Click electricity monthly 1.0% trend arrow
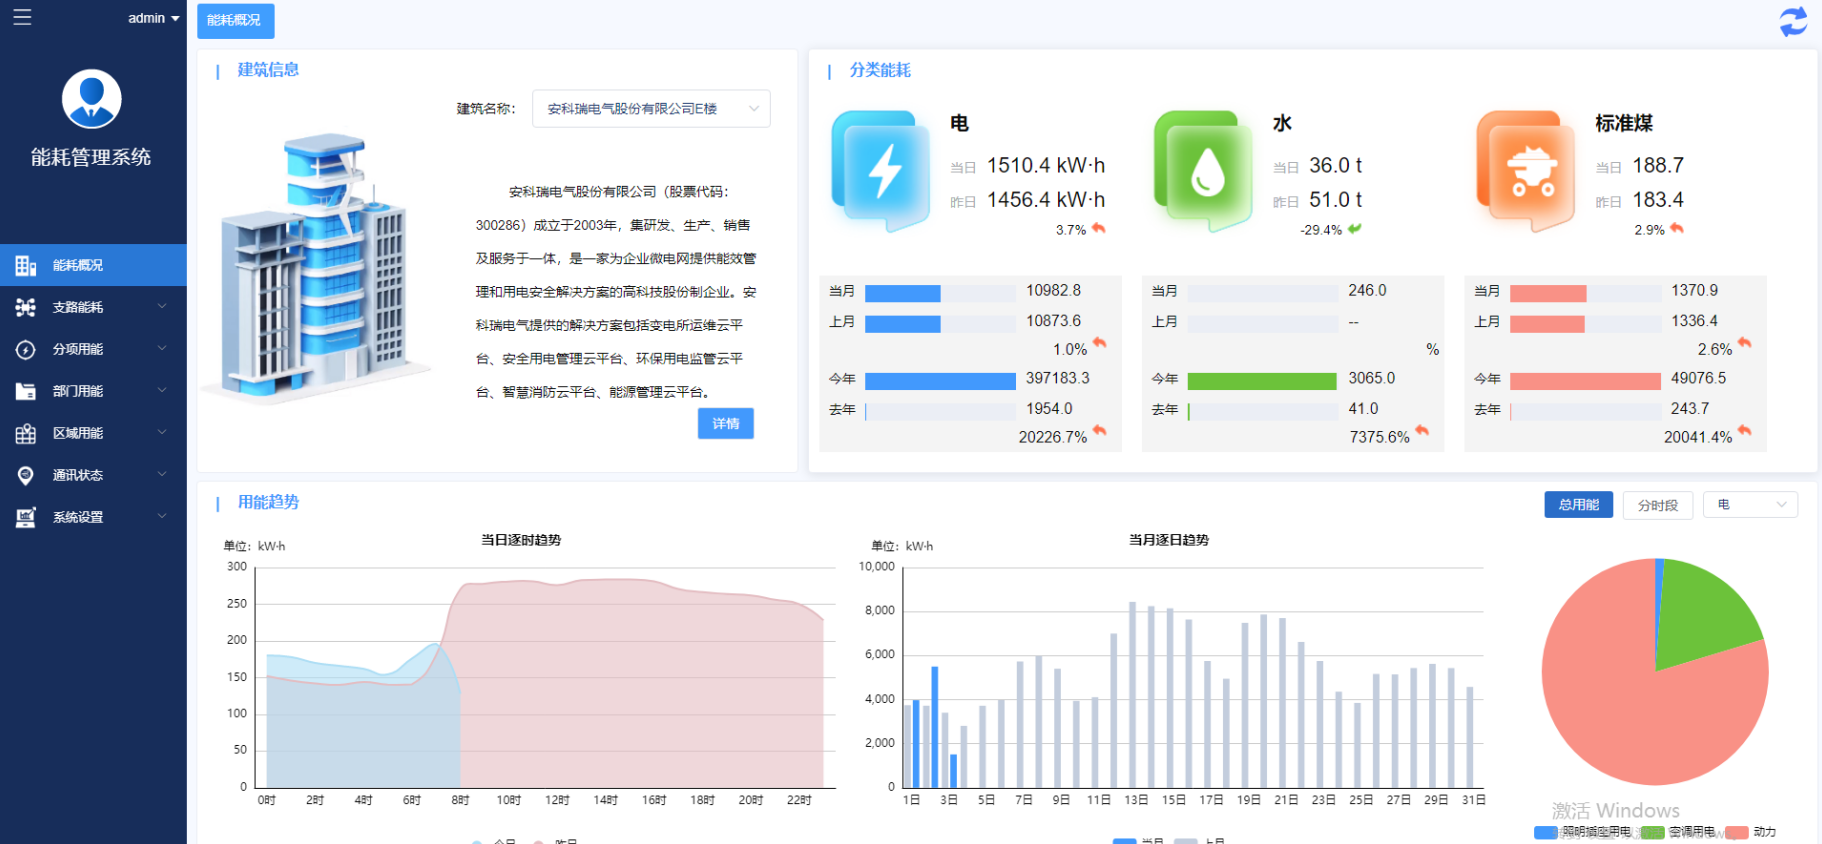This screenshot has width=1822, height=844. pyautogui.click(x=1100, y=343)
